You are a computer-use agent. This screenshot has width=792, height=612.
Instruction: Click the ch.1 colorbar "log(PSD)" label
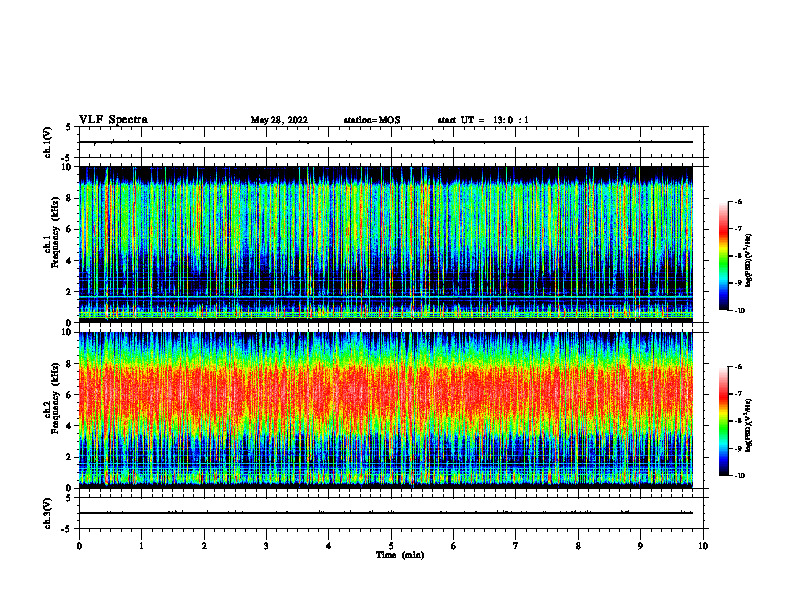[x=749, y=260]
